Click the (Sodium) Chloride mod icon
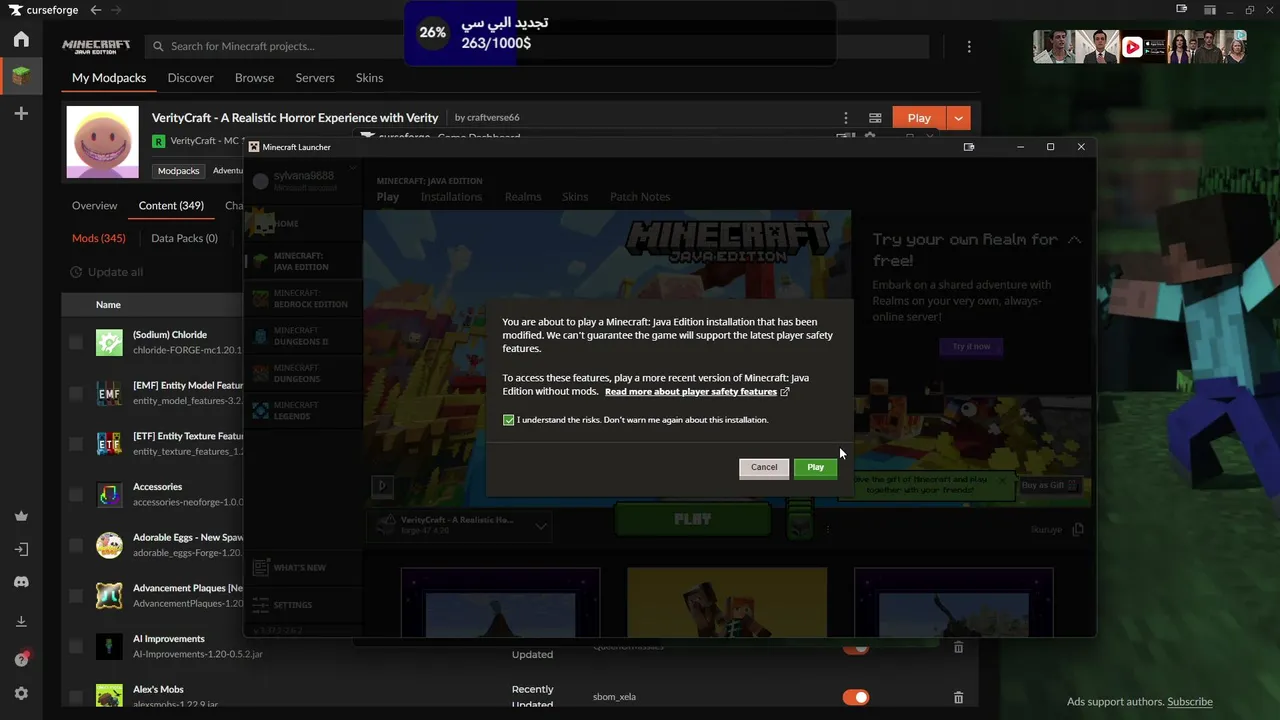The height and width of the screenshot is (720, 1280). pyautogui.click(x=109, y=342)
